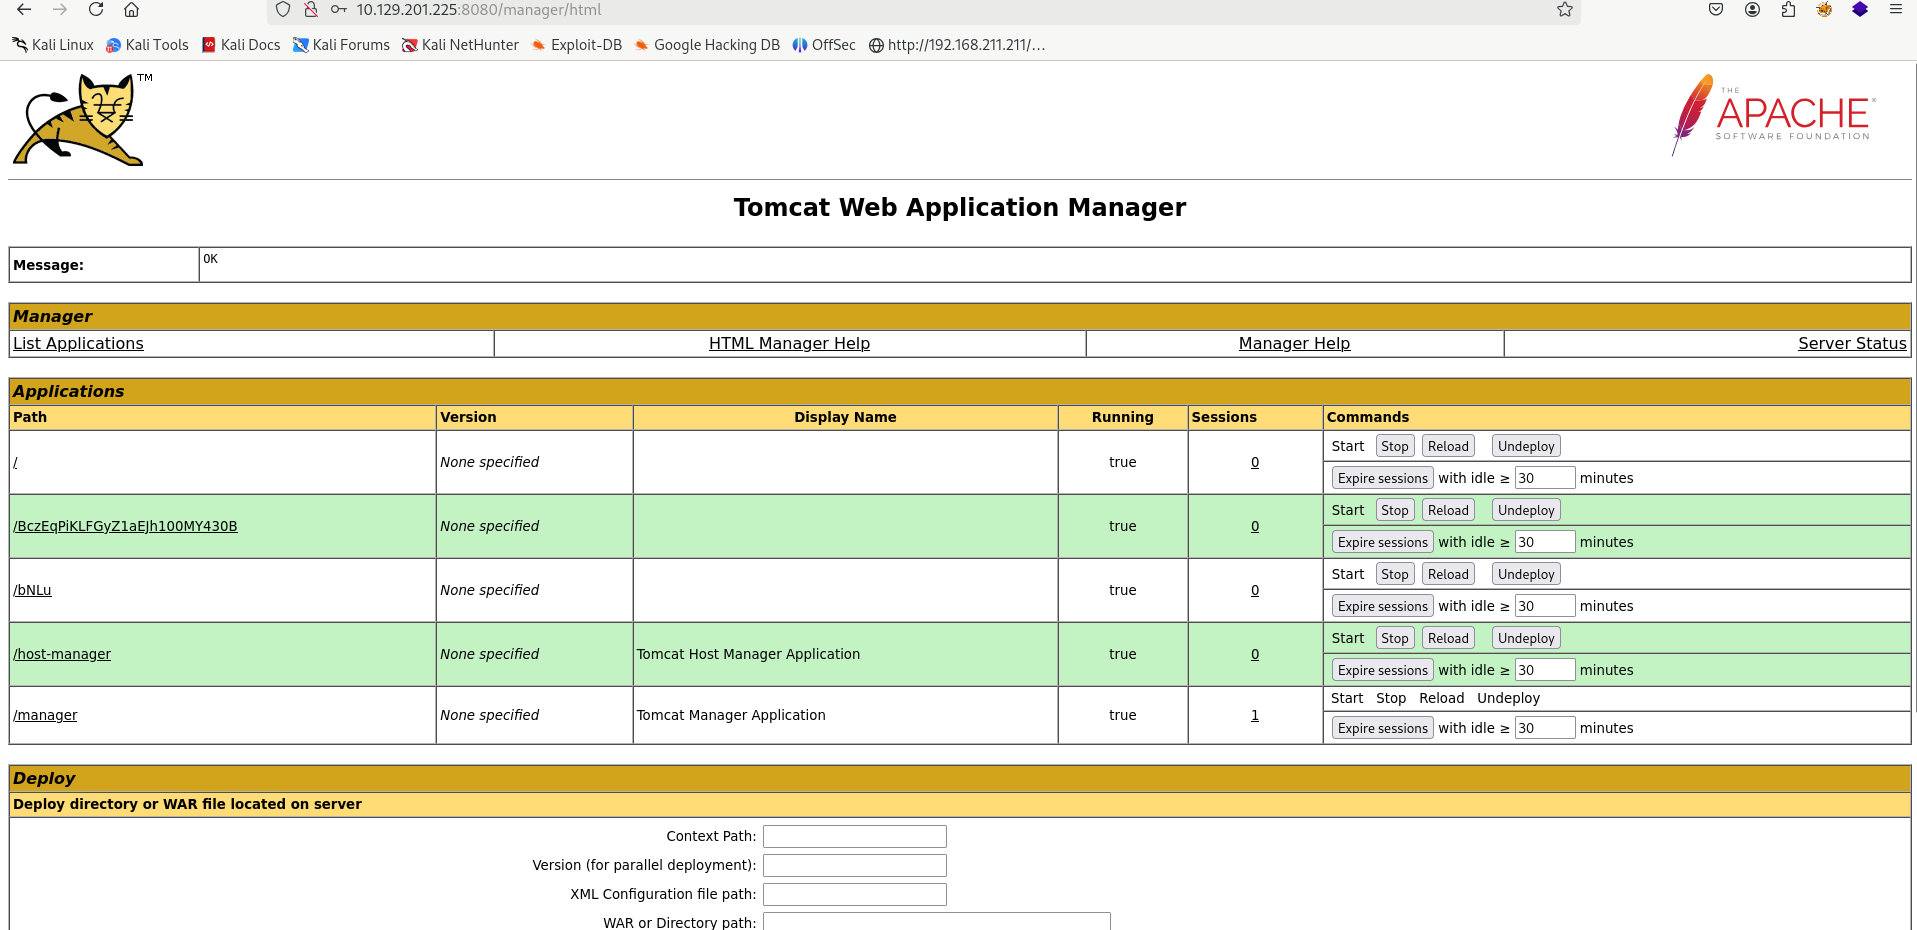
Task: Click the Tomcat cat logo
Action: pos(80,119)
